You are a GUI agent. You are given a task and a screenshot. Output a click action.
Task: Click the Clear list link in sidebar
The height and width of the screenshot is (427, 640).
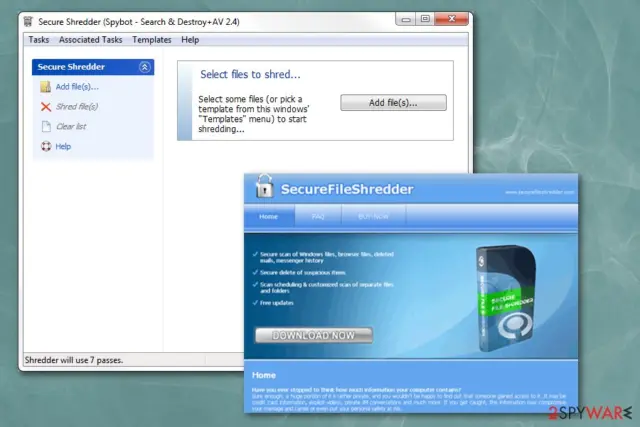(71, 127)
